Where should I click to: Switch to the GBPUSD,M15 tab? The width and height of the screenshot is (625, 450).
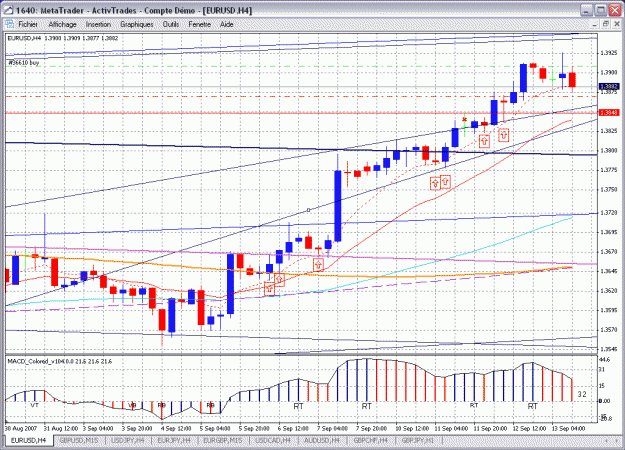(x=79, y=440)
